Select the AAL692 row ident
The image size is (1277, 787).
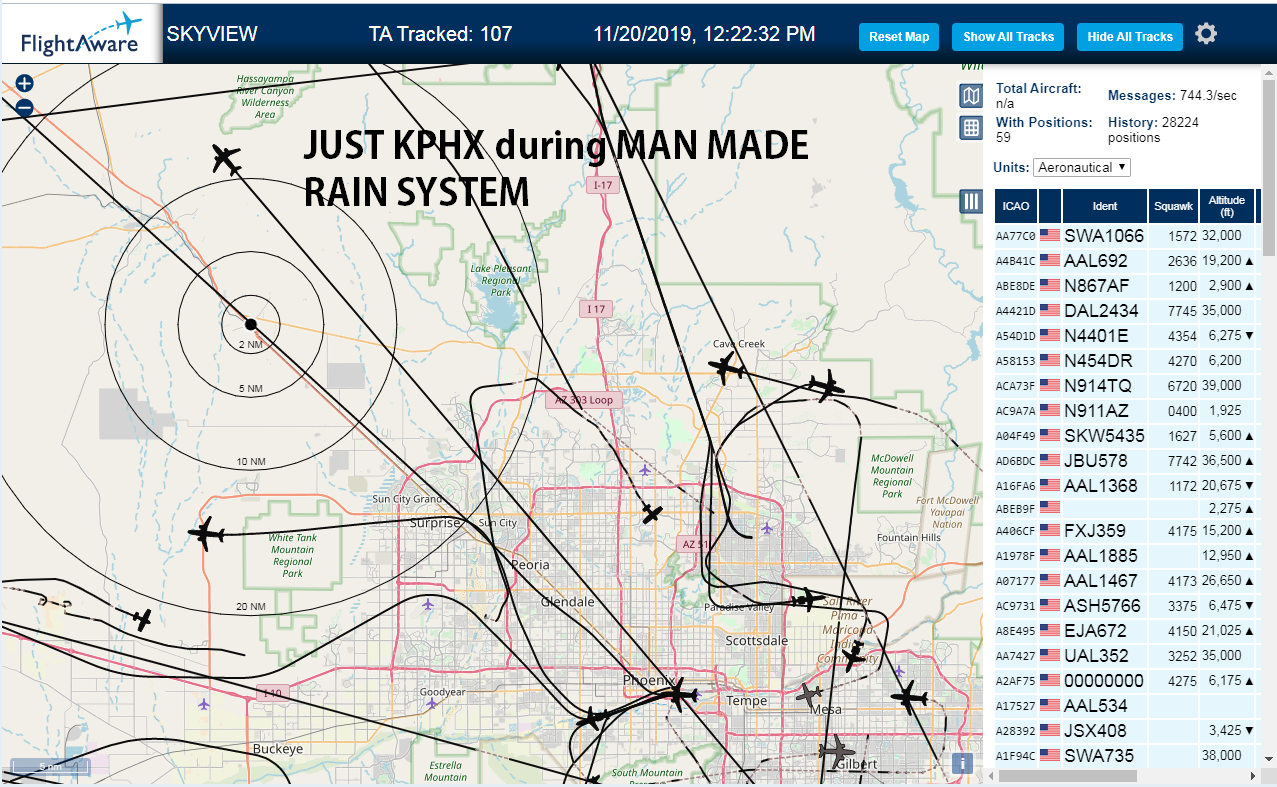pos(1096,260)
